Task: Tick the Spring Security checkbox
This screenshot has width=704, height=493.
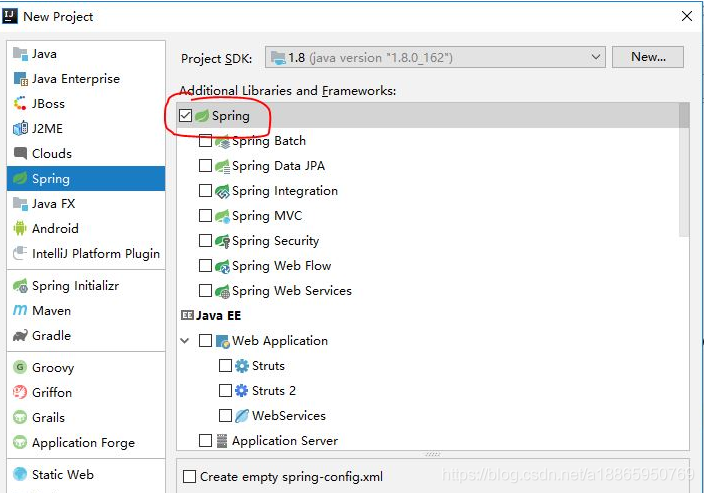Action: coord(205,241)
